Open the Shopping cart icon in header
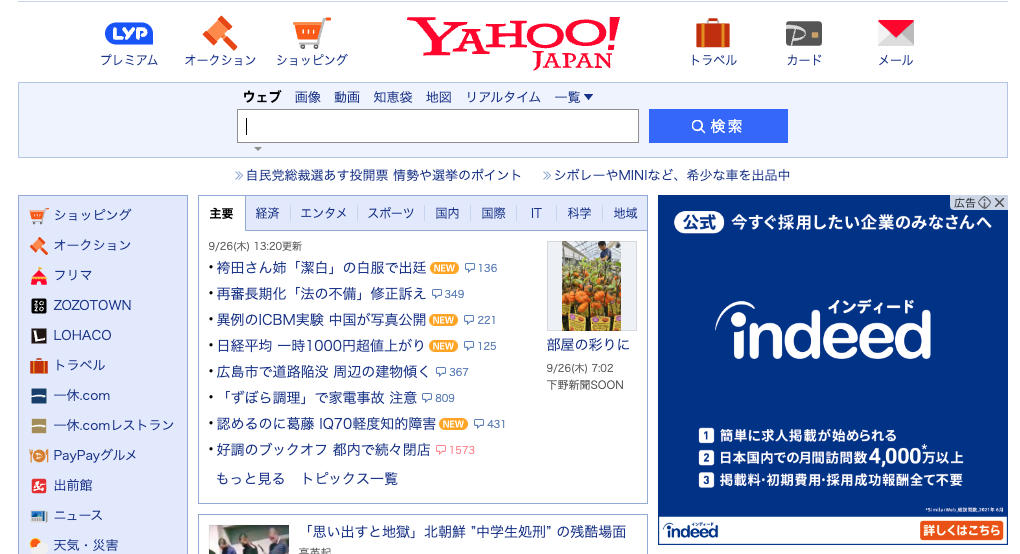1020x554 pixels. 312,33
